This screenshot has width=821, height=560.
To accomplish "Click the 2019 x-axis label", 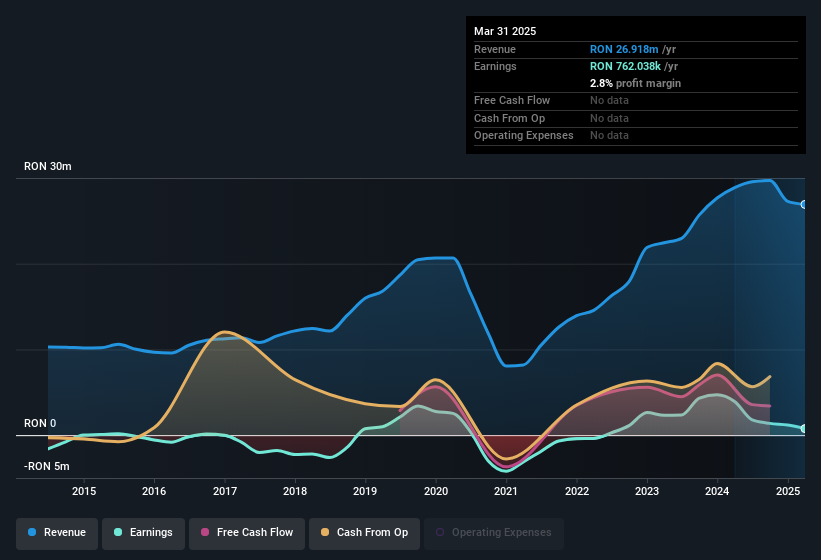I will (x=365, y=491).
